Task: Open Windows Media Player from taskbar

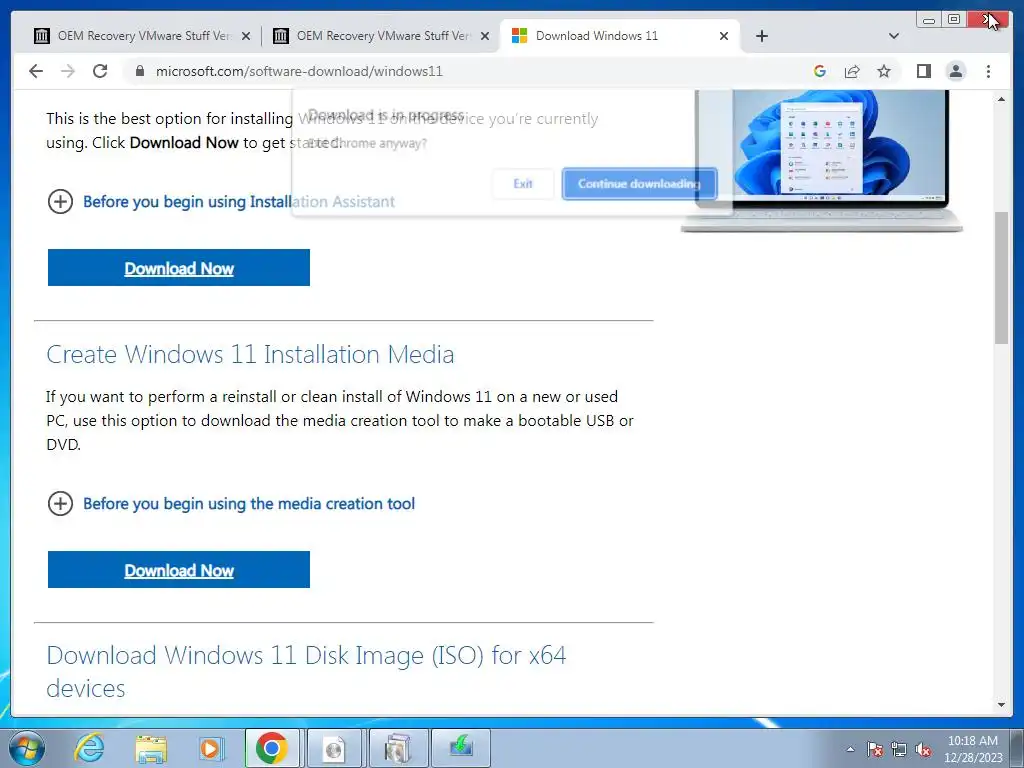Action: point(212,748)
